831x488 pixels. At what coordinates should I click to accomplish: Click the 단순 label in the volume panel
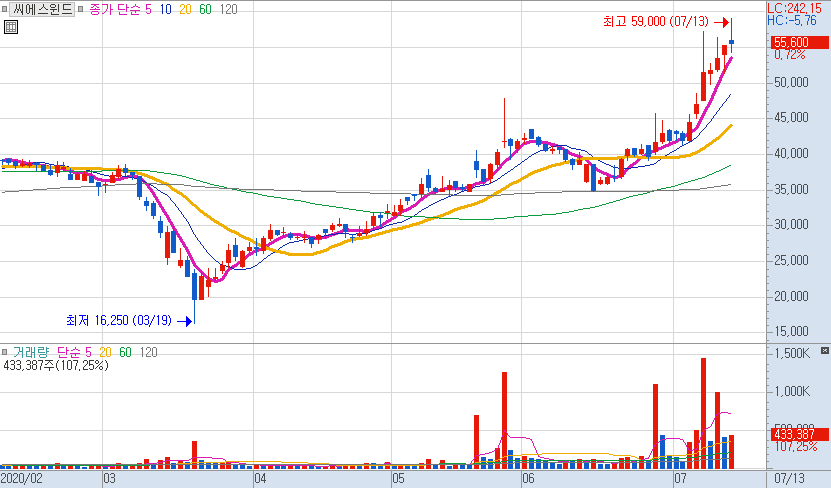[x=67, y=352]
